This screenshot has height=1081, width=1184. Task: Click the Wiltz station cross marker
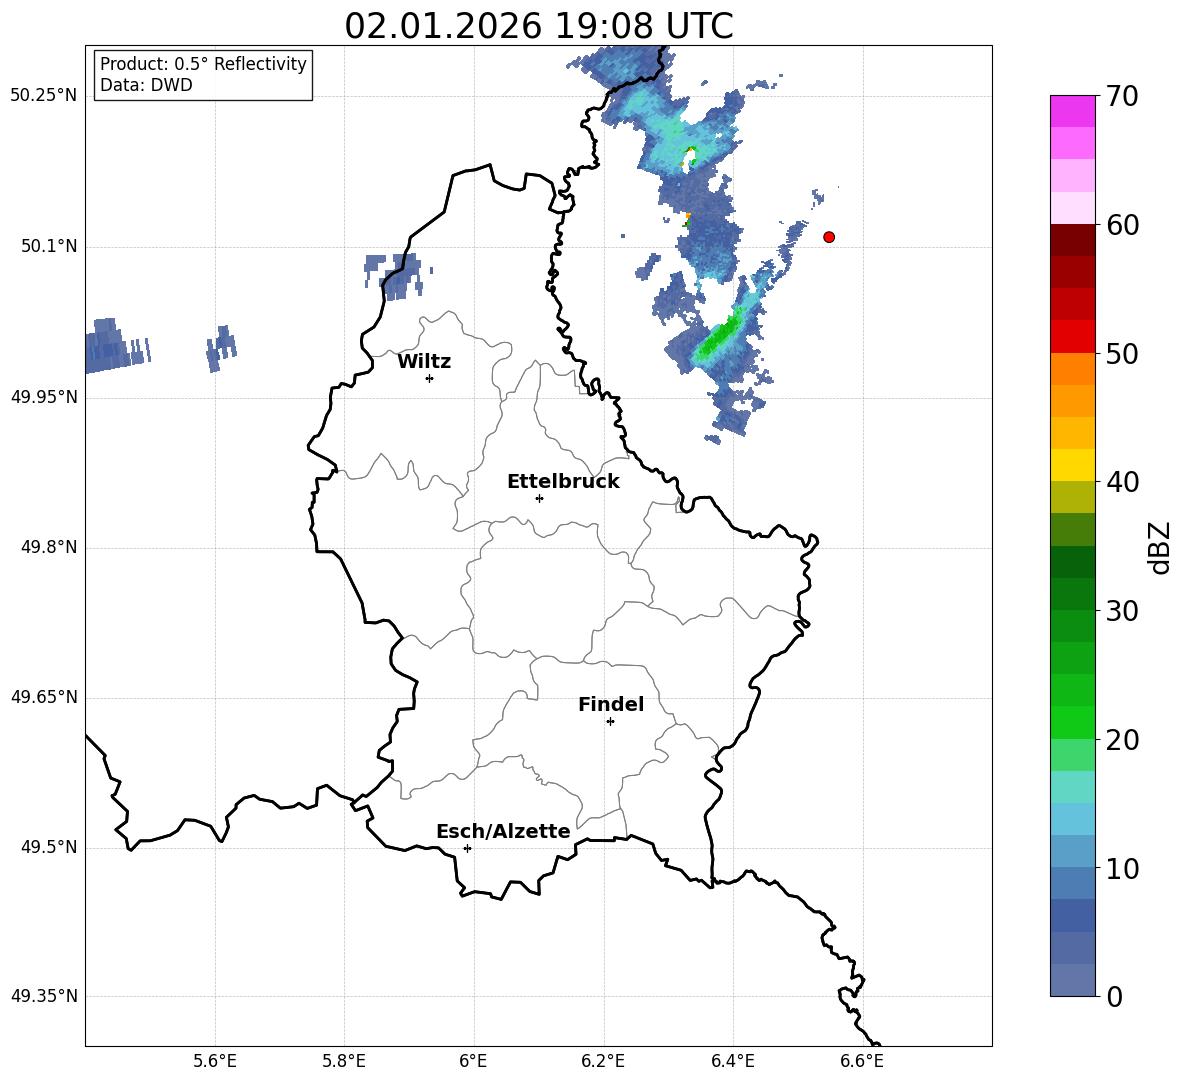[x=430, y=378]
